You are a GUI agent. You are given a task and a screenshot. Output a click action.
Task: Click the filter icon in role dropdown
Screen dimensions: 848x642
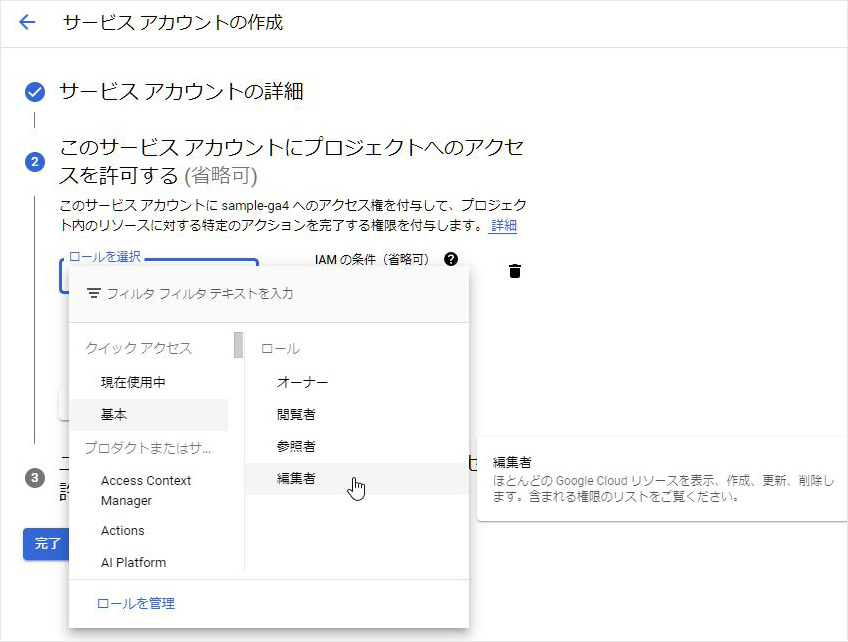(94, 294)
